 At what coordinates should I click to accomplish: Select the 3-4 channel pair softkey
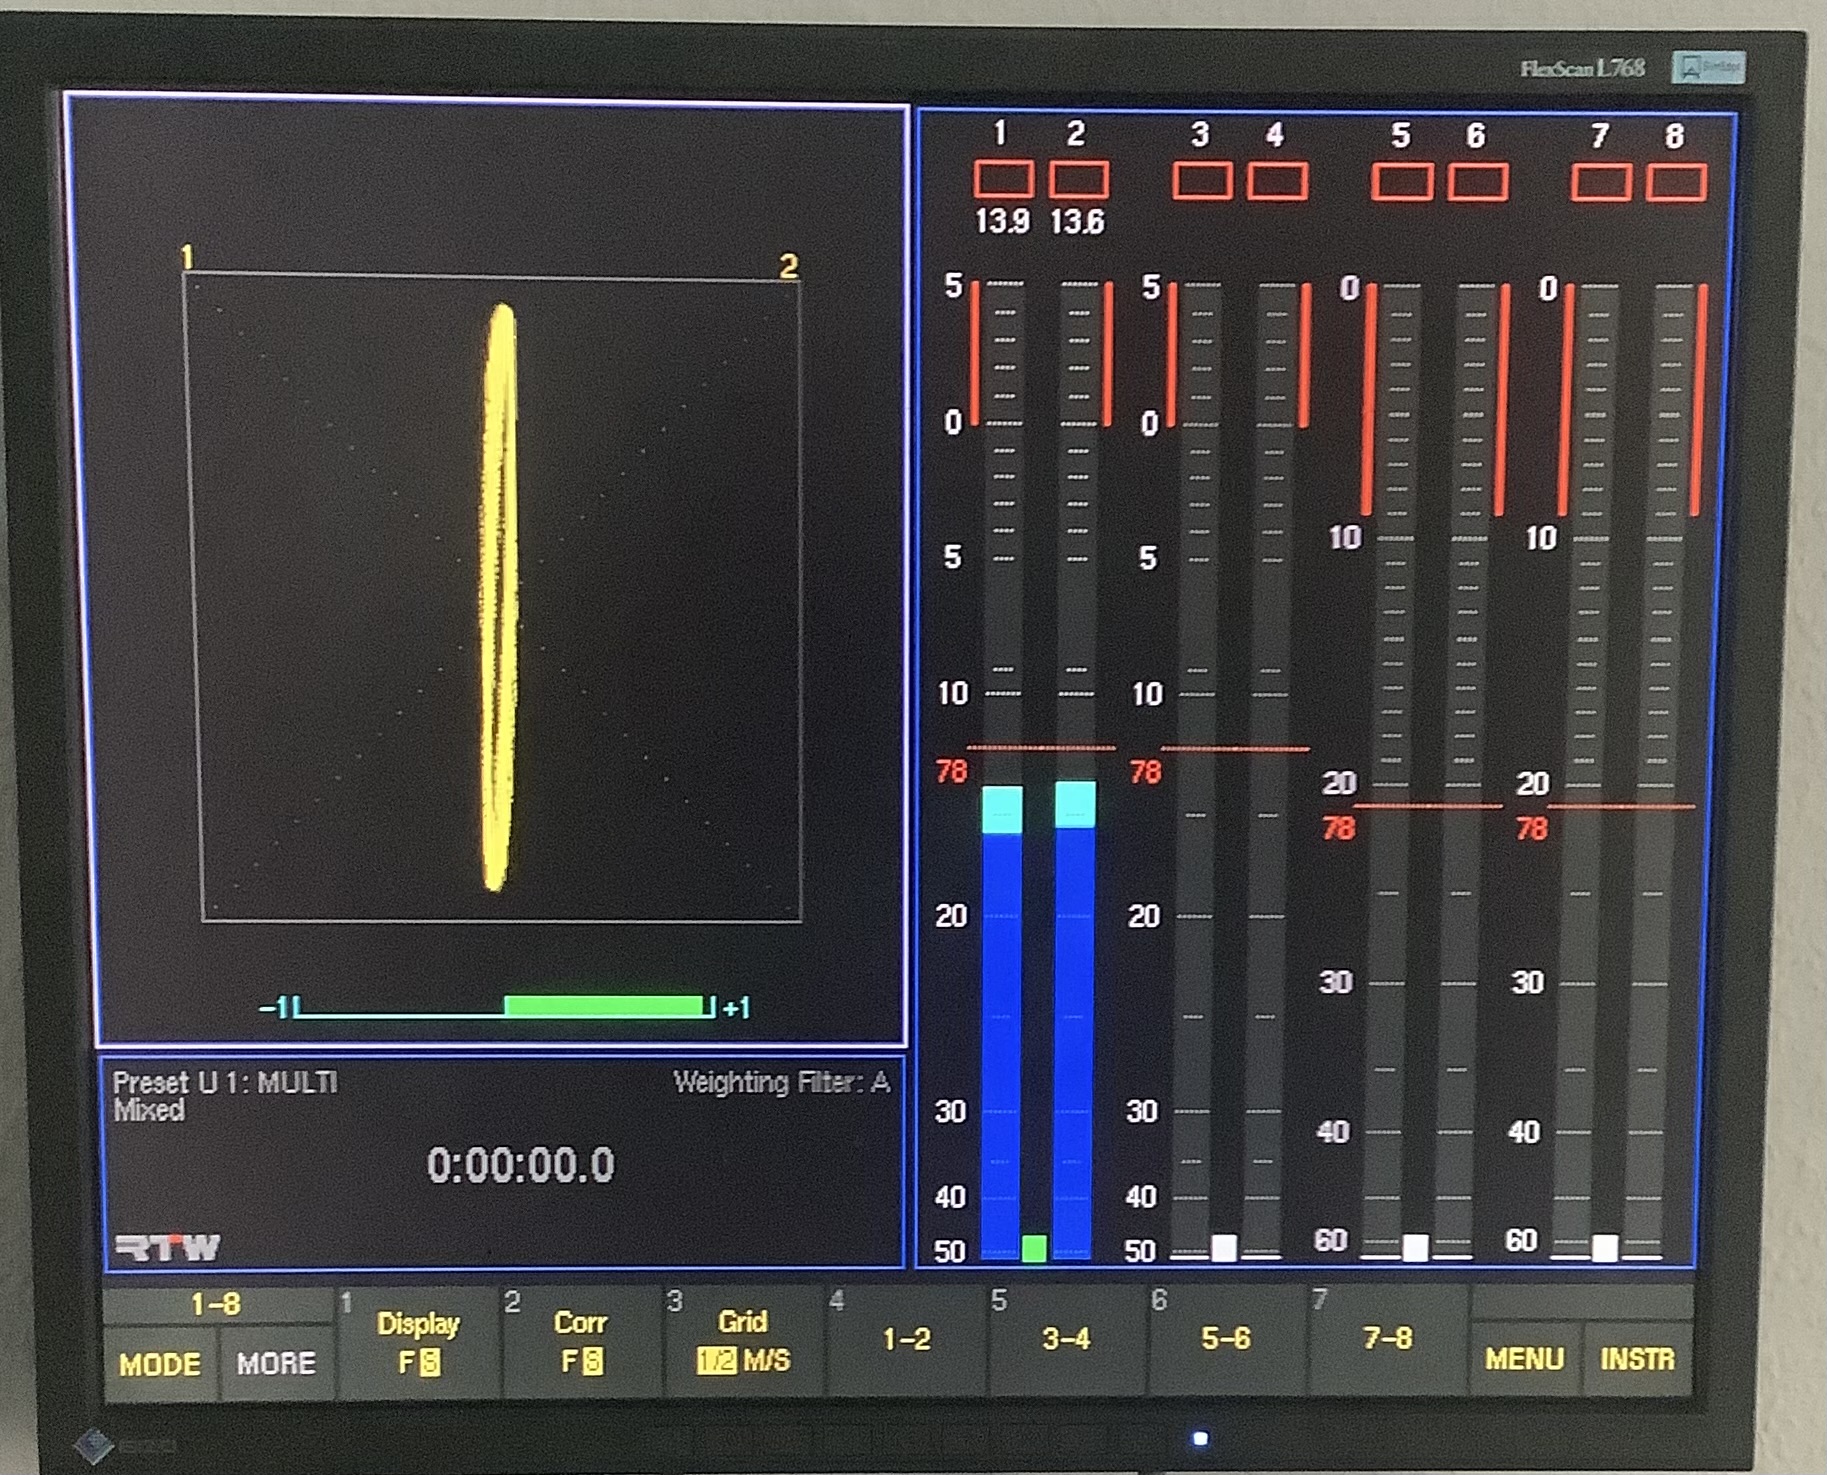(1066, 1338)
